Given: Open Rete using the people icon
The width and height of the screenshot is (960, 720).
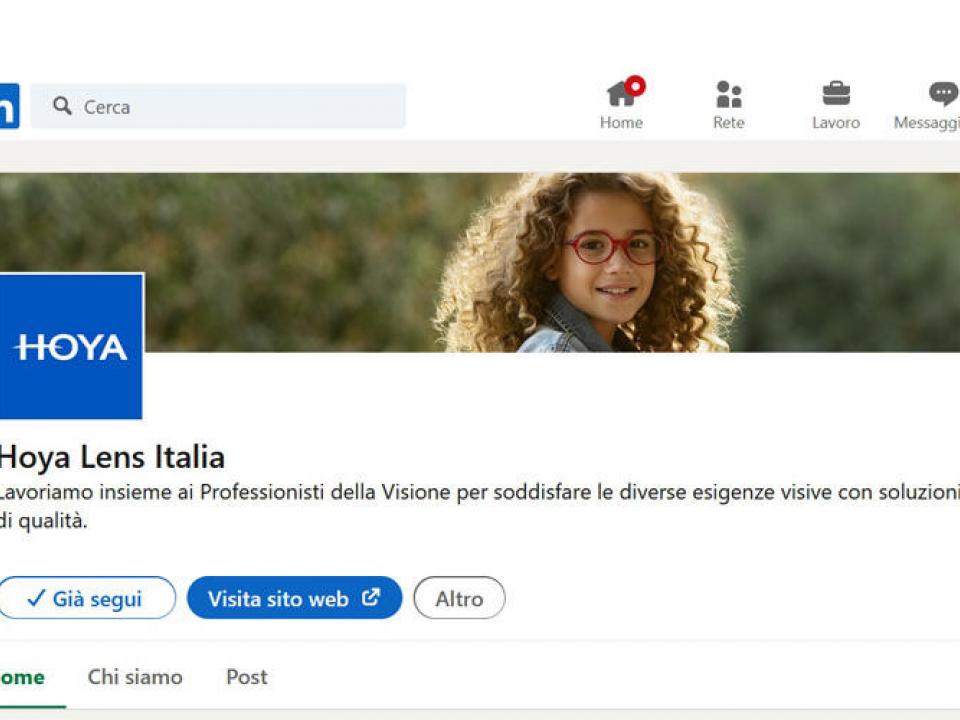Looking at the screenshot, I should click(x=728, y=95).
